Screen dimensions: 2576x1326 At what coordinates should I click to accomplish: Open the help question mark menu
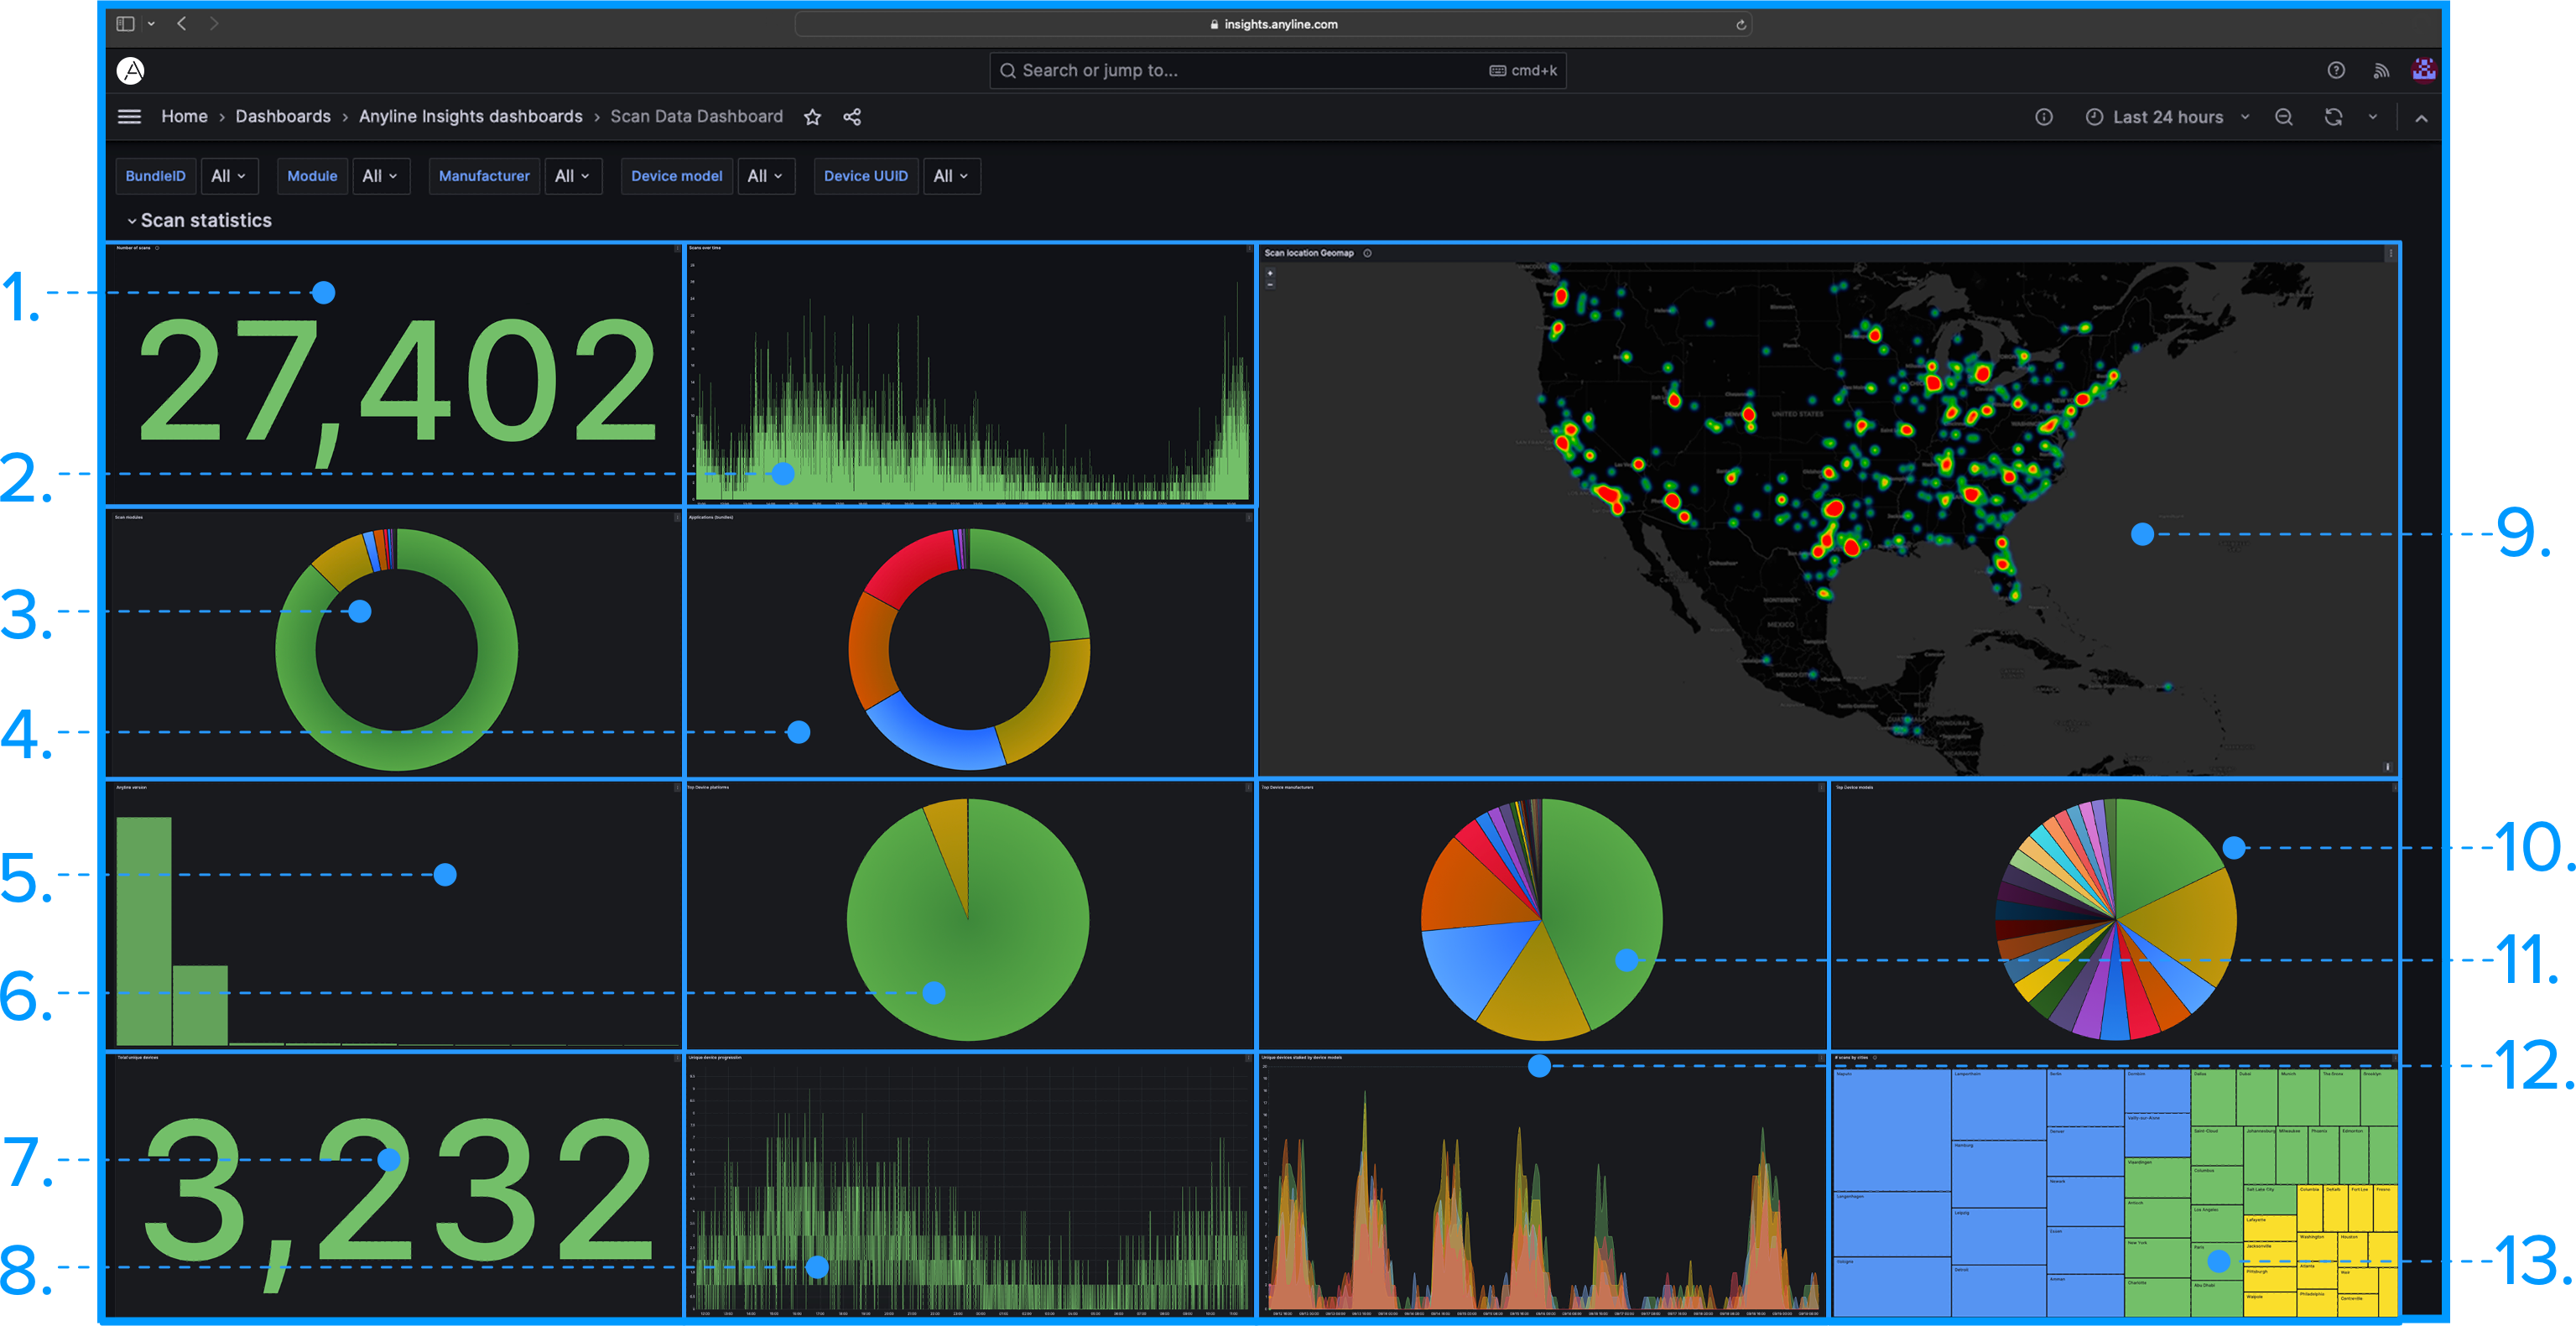click(2335, 70)
